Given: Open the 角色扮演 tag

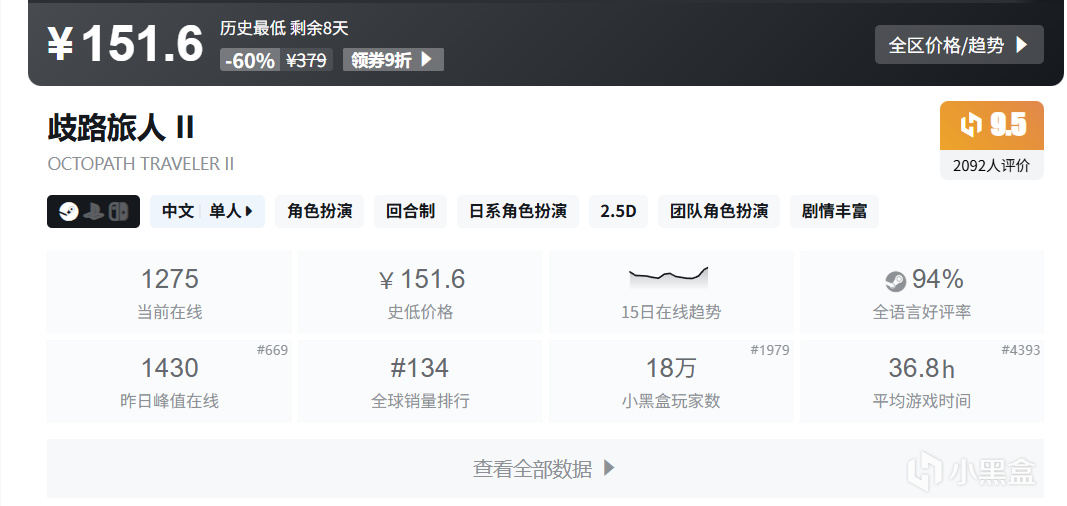Looking at the screenshot, I should [319, 212].
